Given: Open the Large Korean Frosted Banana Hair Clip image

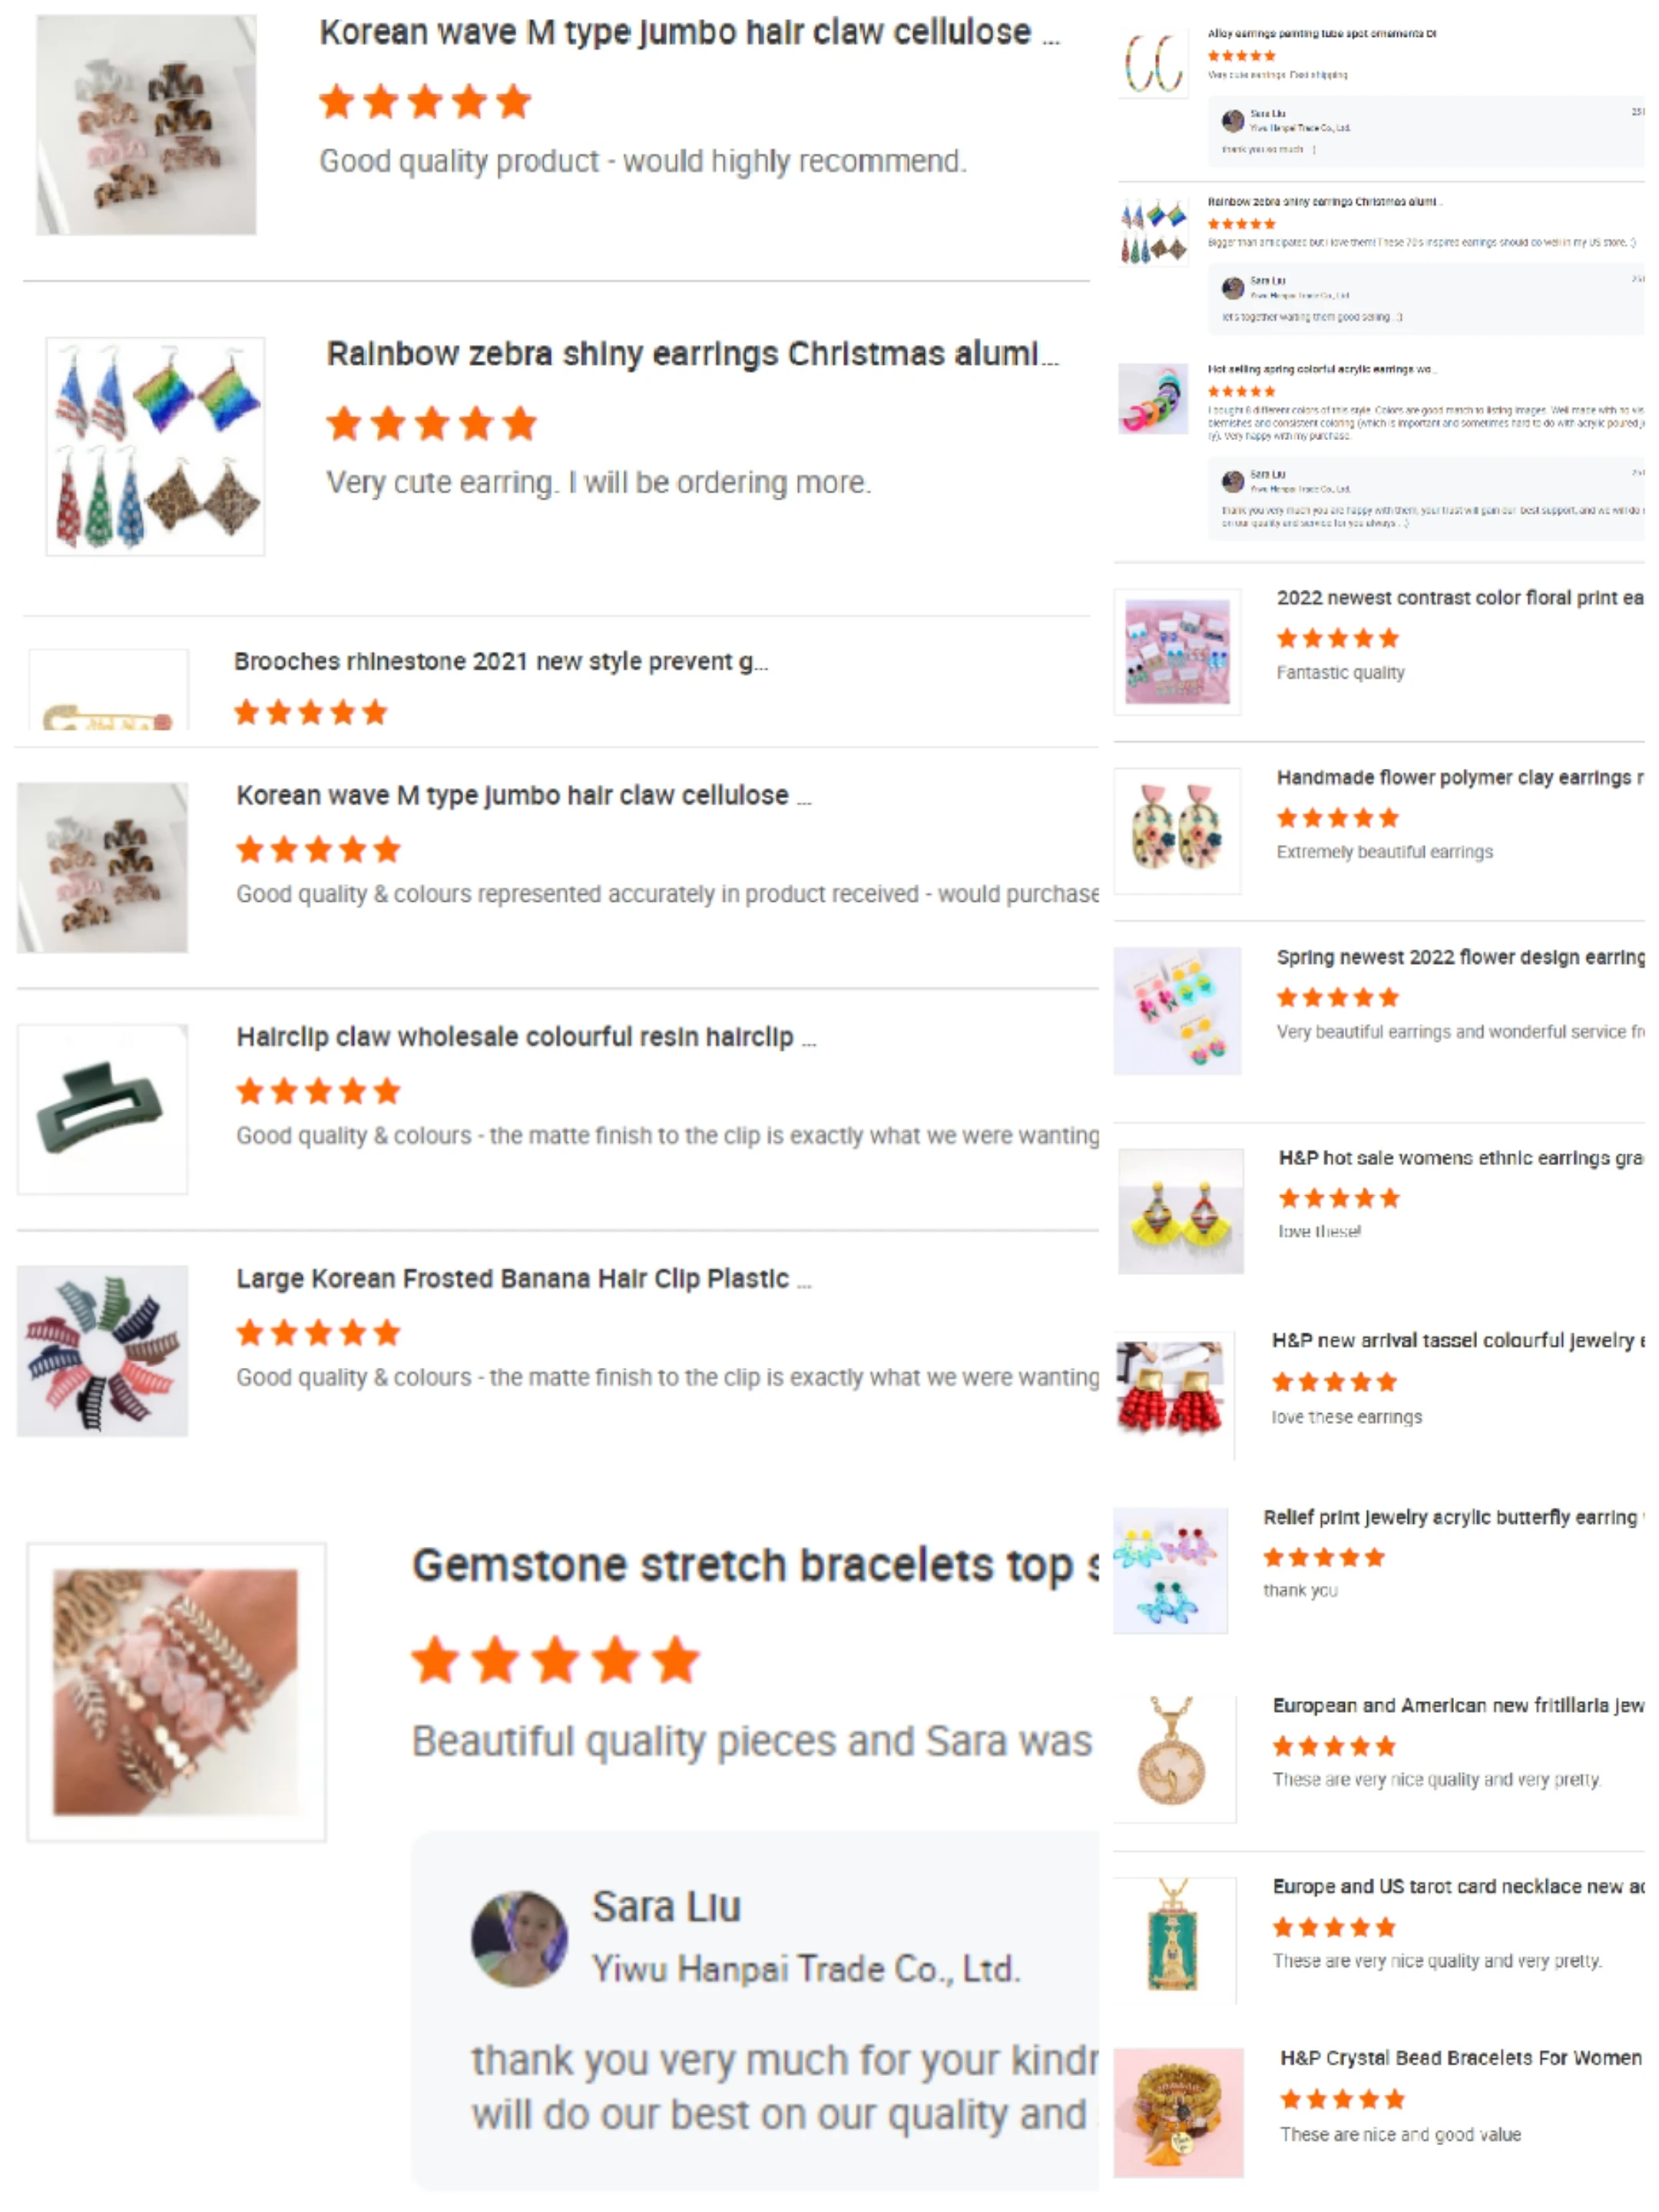Looking at the screenshot, I should pyautogui.click(x=102, y=1352).
